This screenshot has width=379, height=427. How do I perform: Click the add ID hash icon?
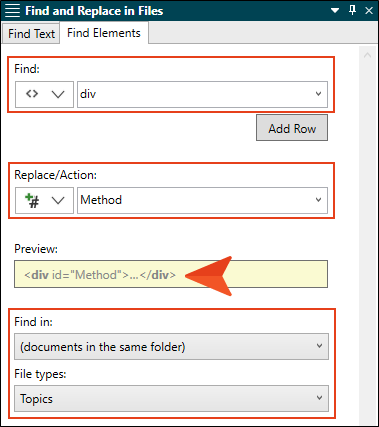click(32, 200)
